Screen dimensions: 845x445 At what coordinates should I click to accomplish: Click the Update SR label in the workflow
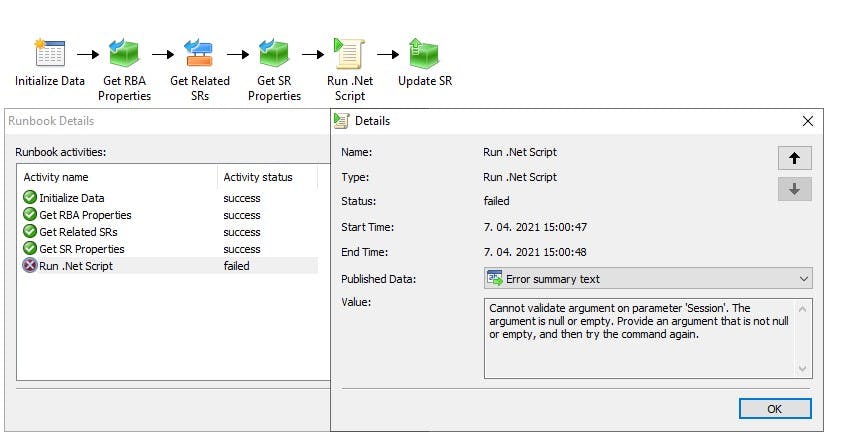coord(425,81)
